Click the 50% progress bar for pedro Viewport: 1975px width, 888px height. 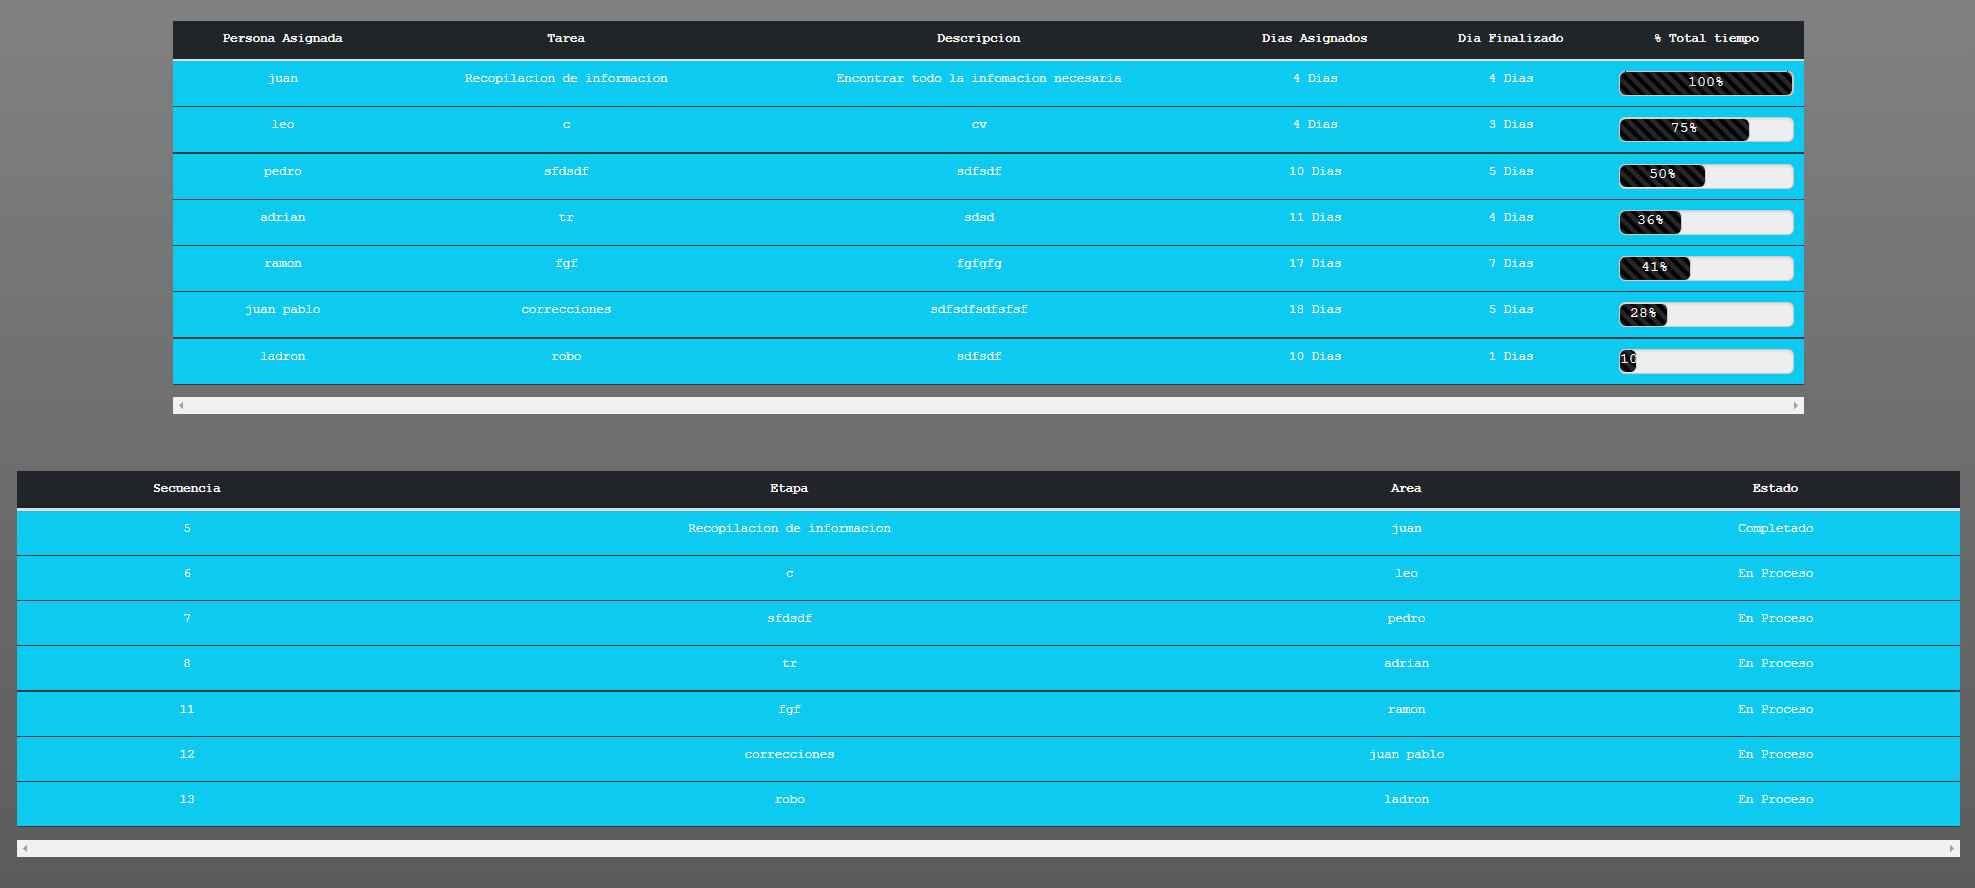coord(1706,176)
